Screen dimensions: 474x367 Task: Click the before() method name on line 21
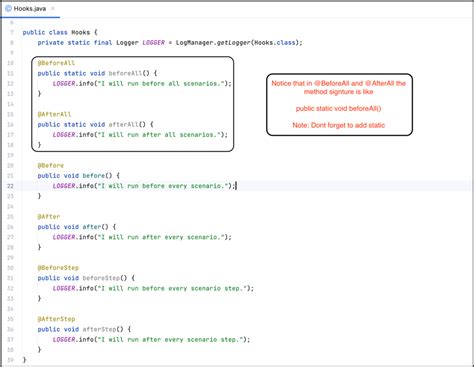coord(93,176)
